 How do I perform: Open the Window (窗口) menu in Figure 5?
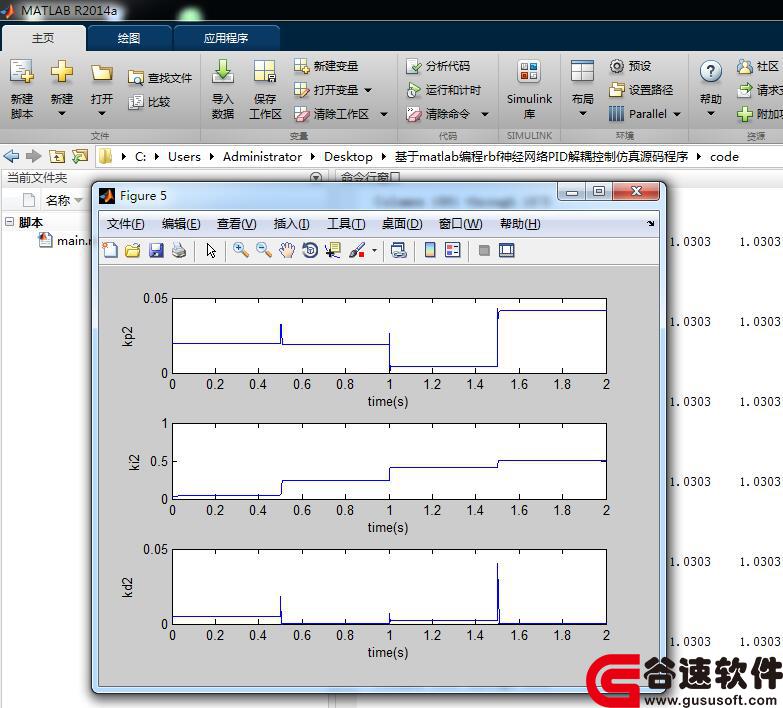pos(460,224)
